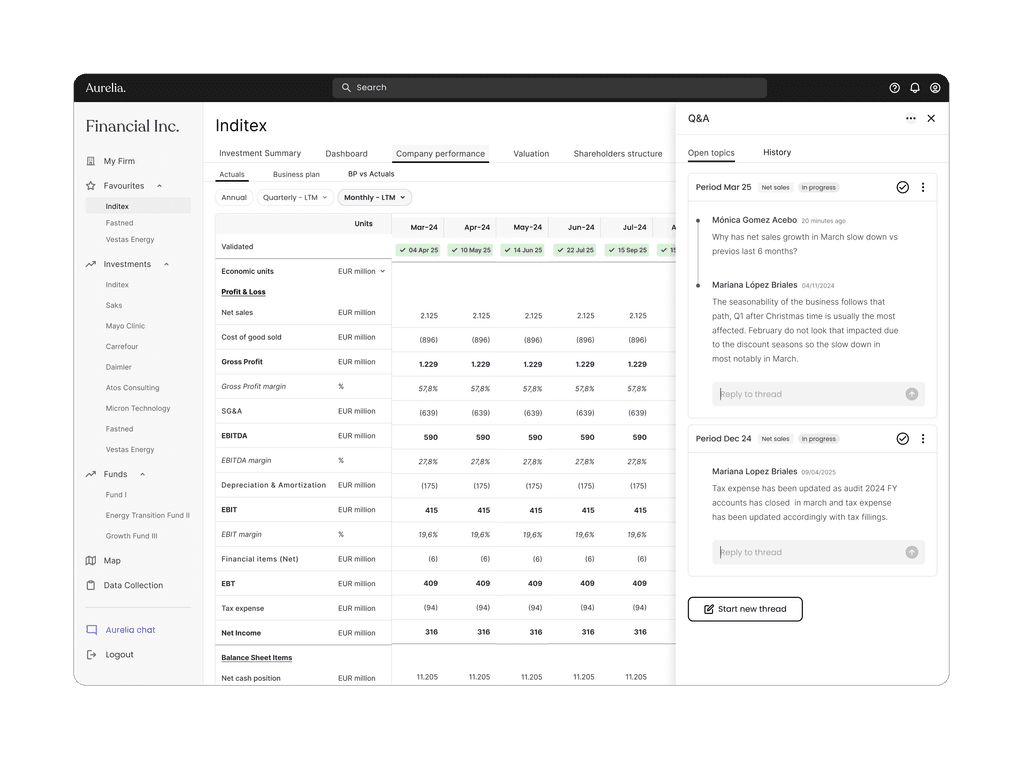Mark Period Mar 25 thread as resolved
The width and height of the screenshot is (1024, 760).
[902, 187]
